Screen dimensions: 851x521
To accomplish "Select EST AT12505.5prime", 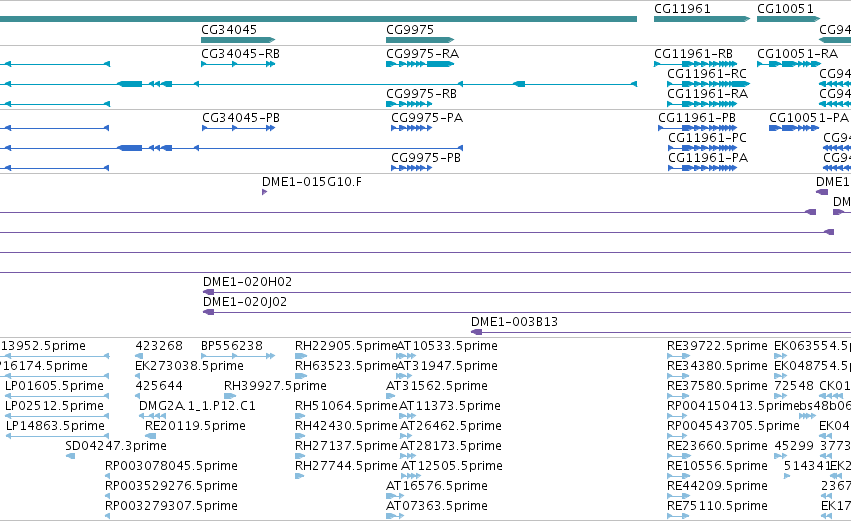I will pyautogui.click(x=452, y=466).
